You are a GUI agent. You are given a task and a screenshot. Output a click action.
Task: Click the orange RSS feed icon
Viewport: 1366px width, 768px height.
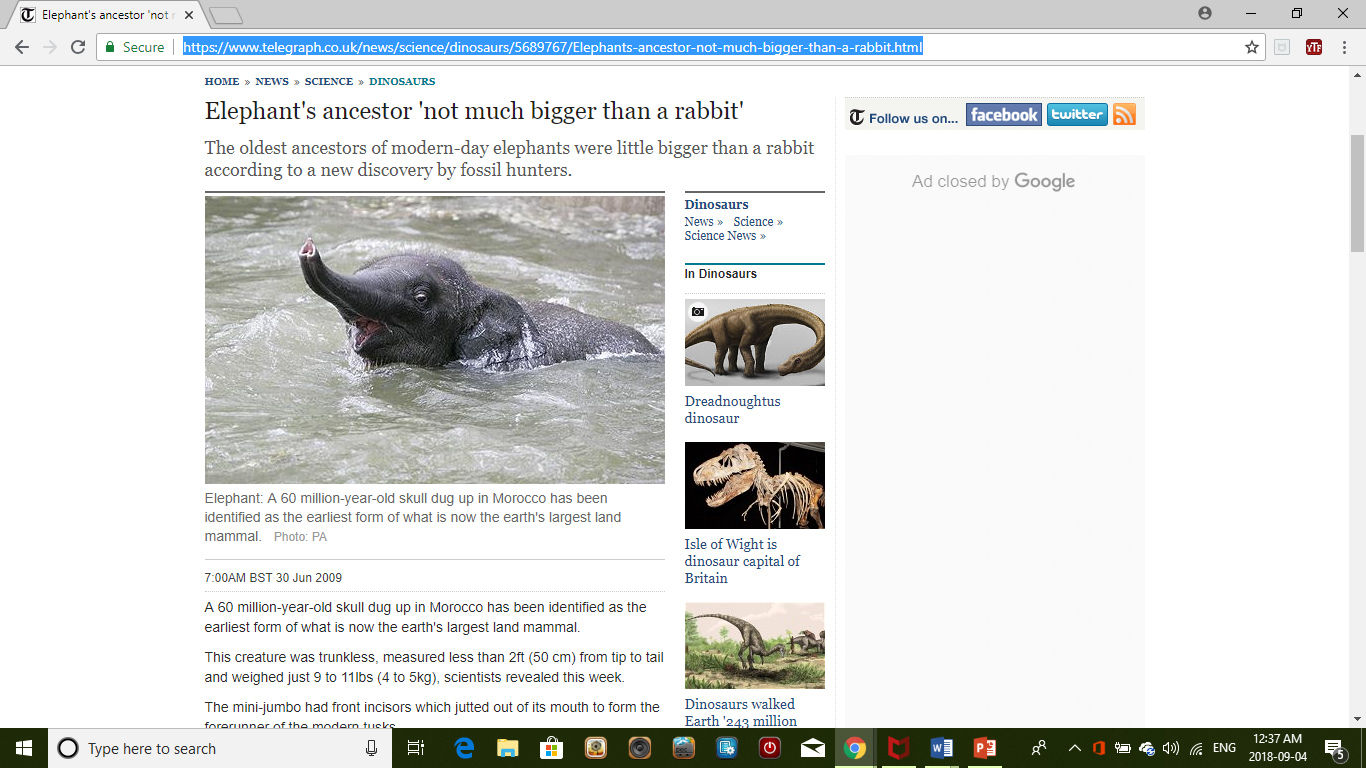[1124, 115]
